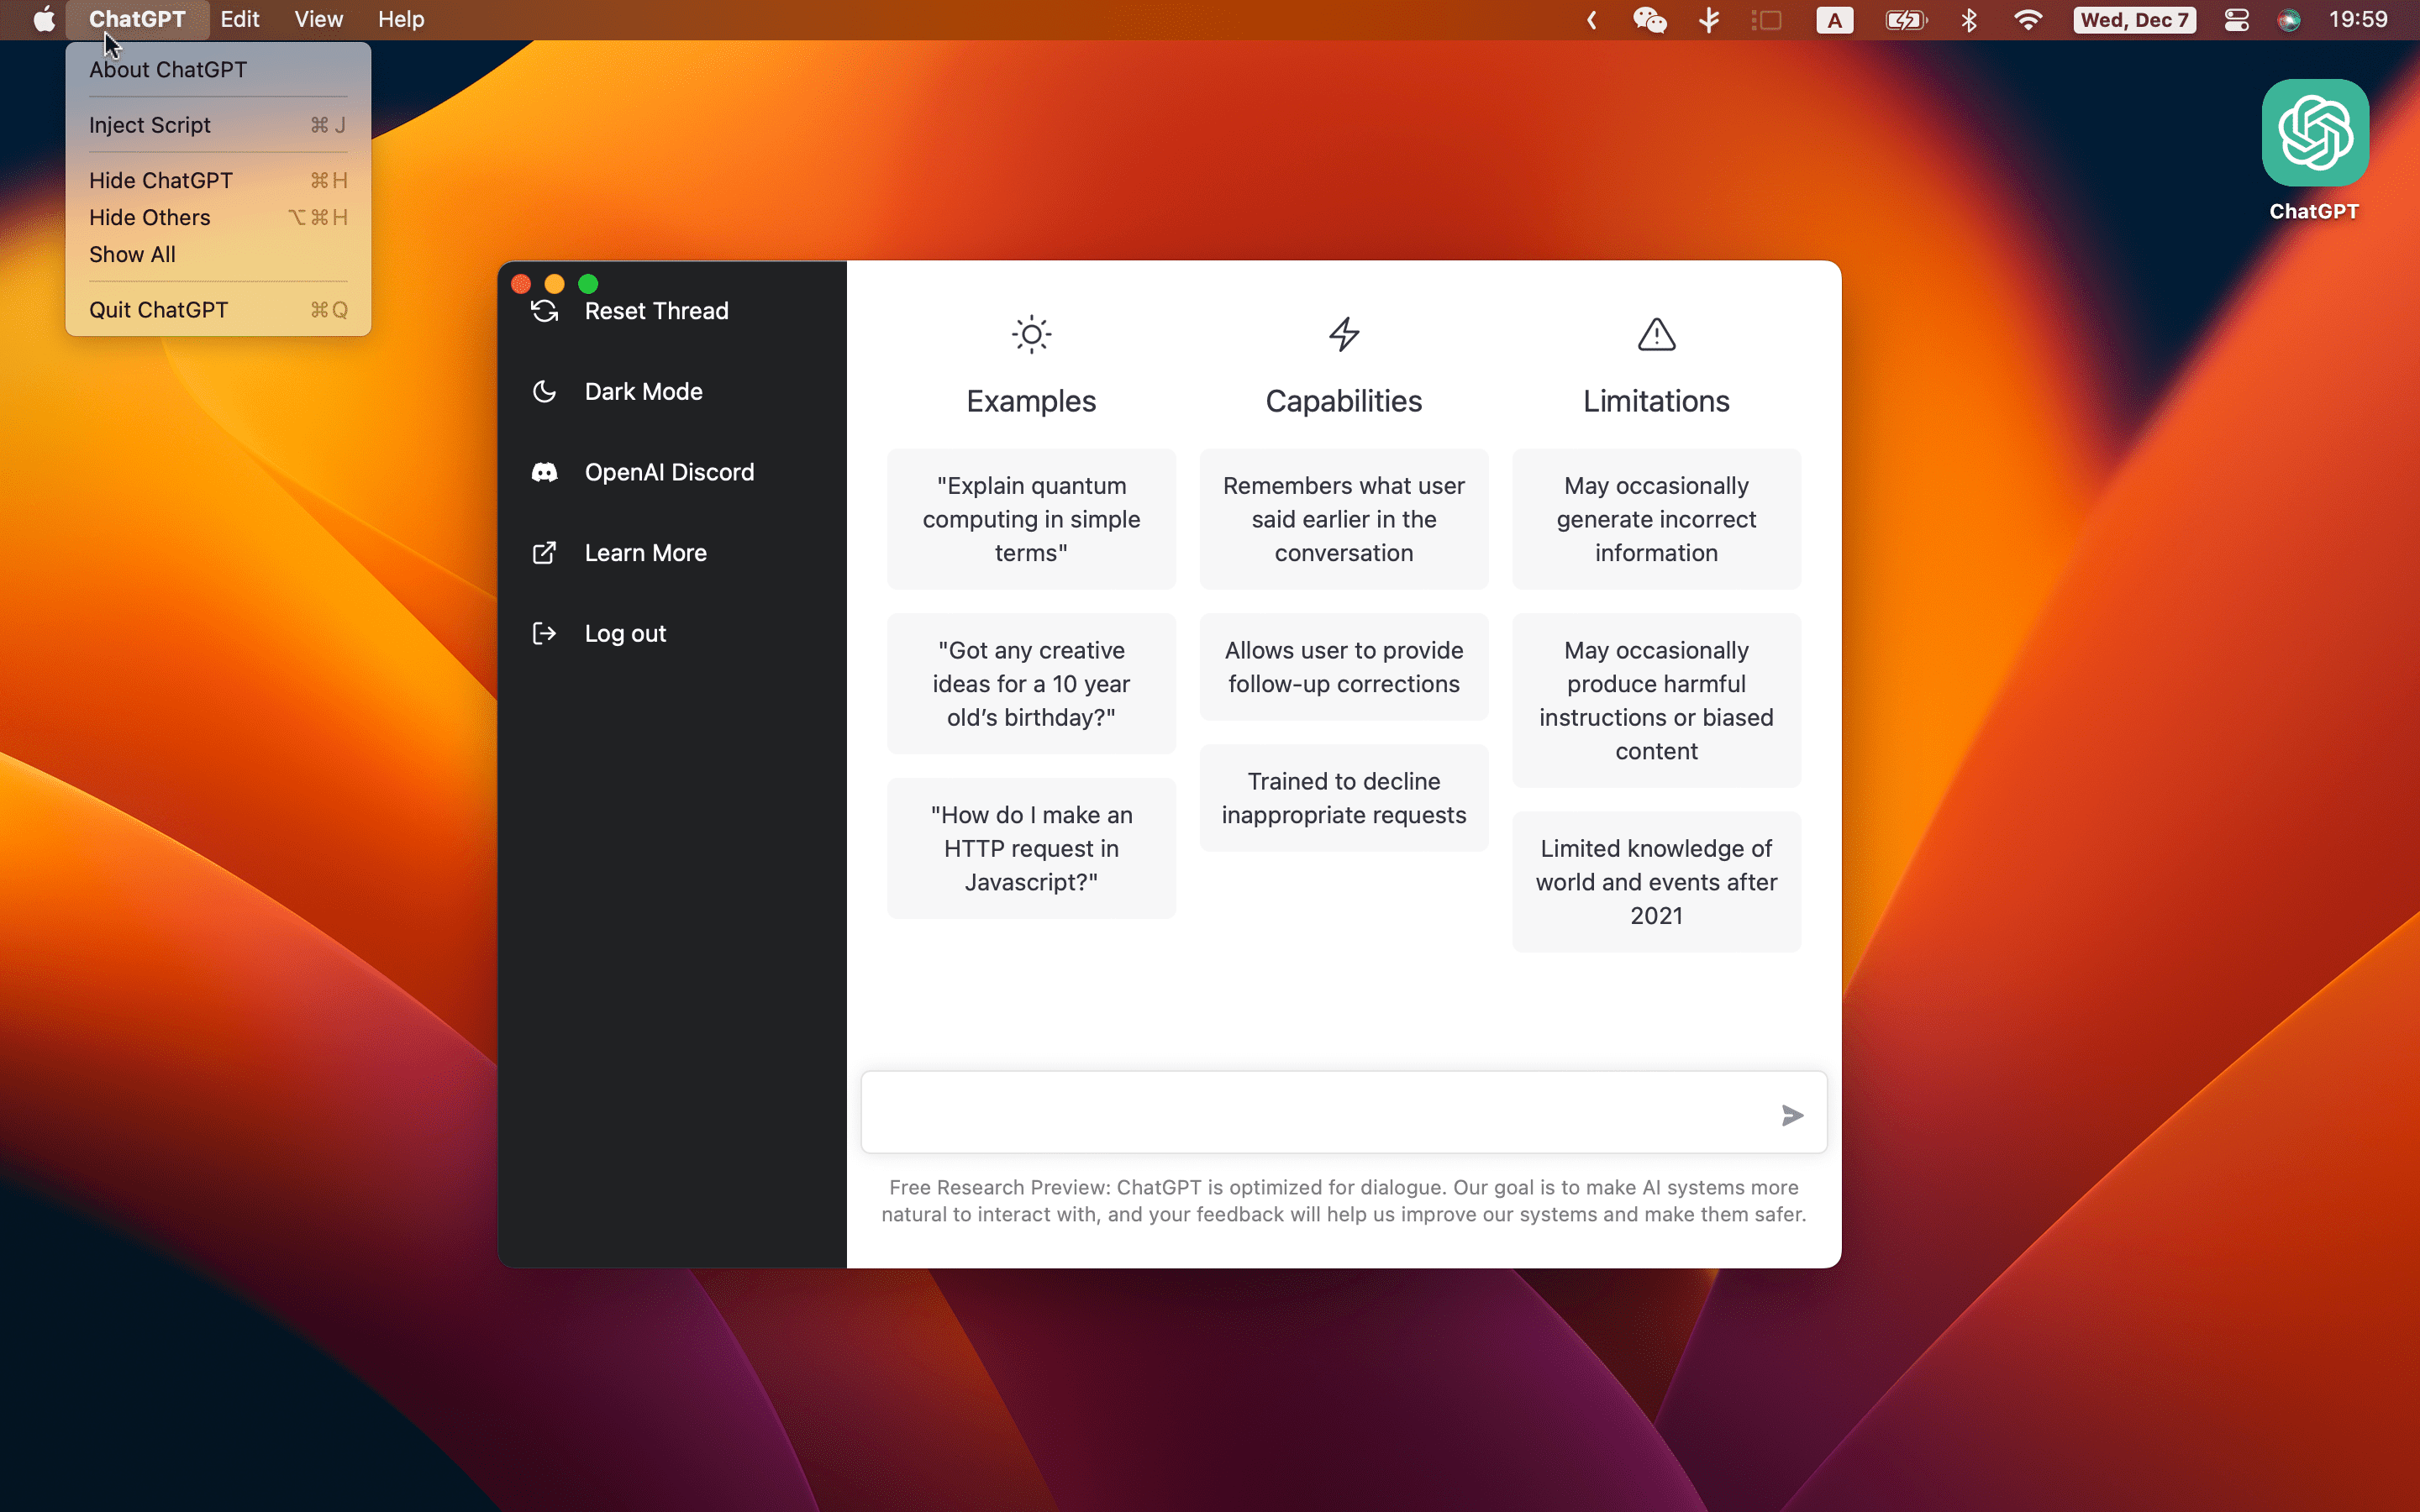The width and height of the screenshot is (2420, 1512).
Task: Click "Explain quantum computing in simple terms" example
Action: (1031, 519)
